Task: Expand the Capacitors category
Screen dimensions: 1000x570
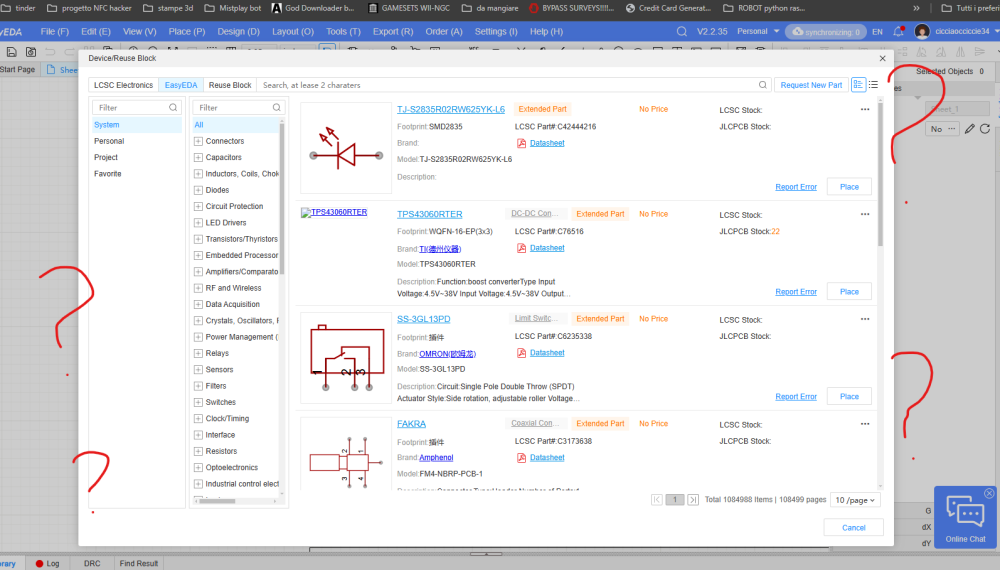Action: [x=198, y=157]
